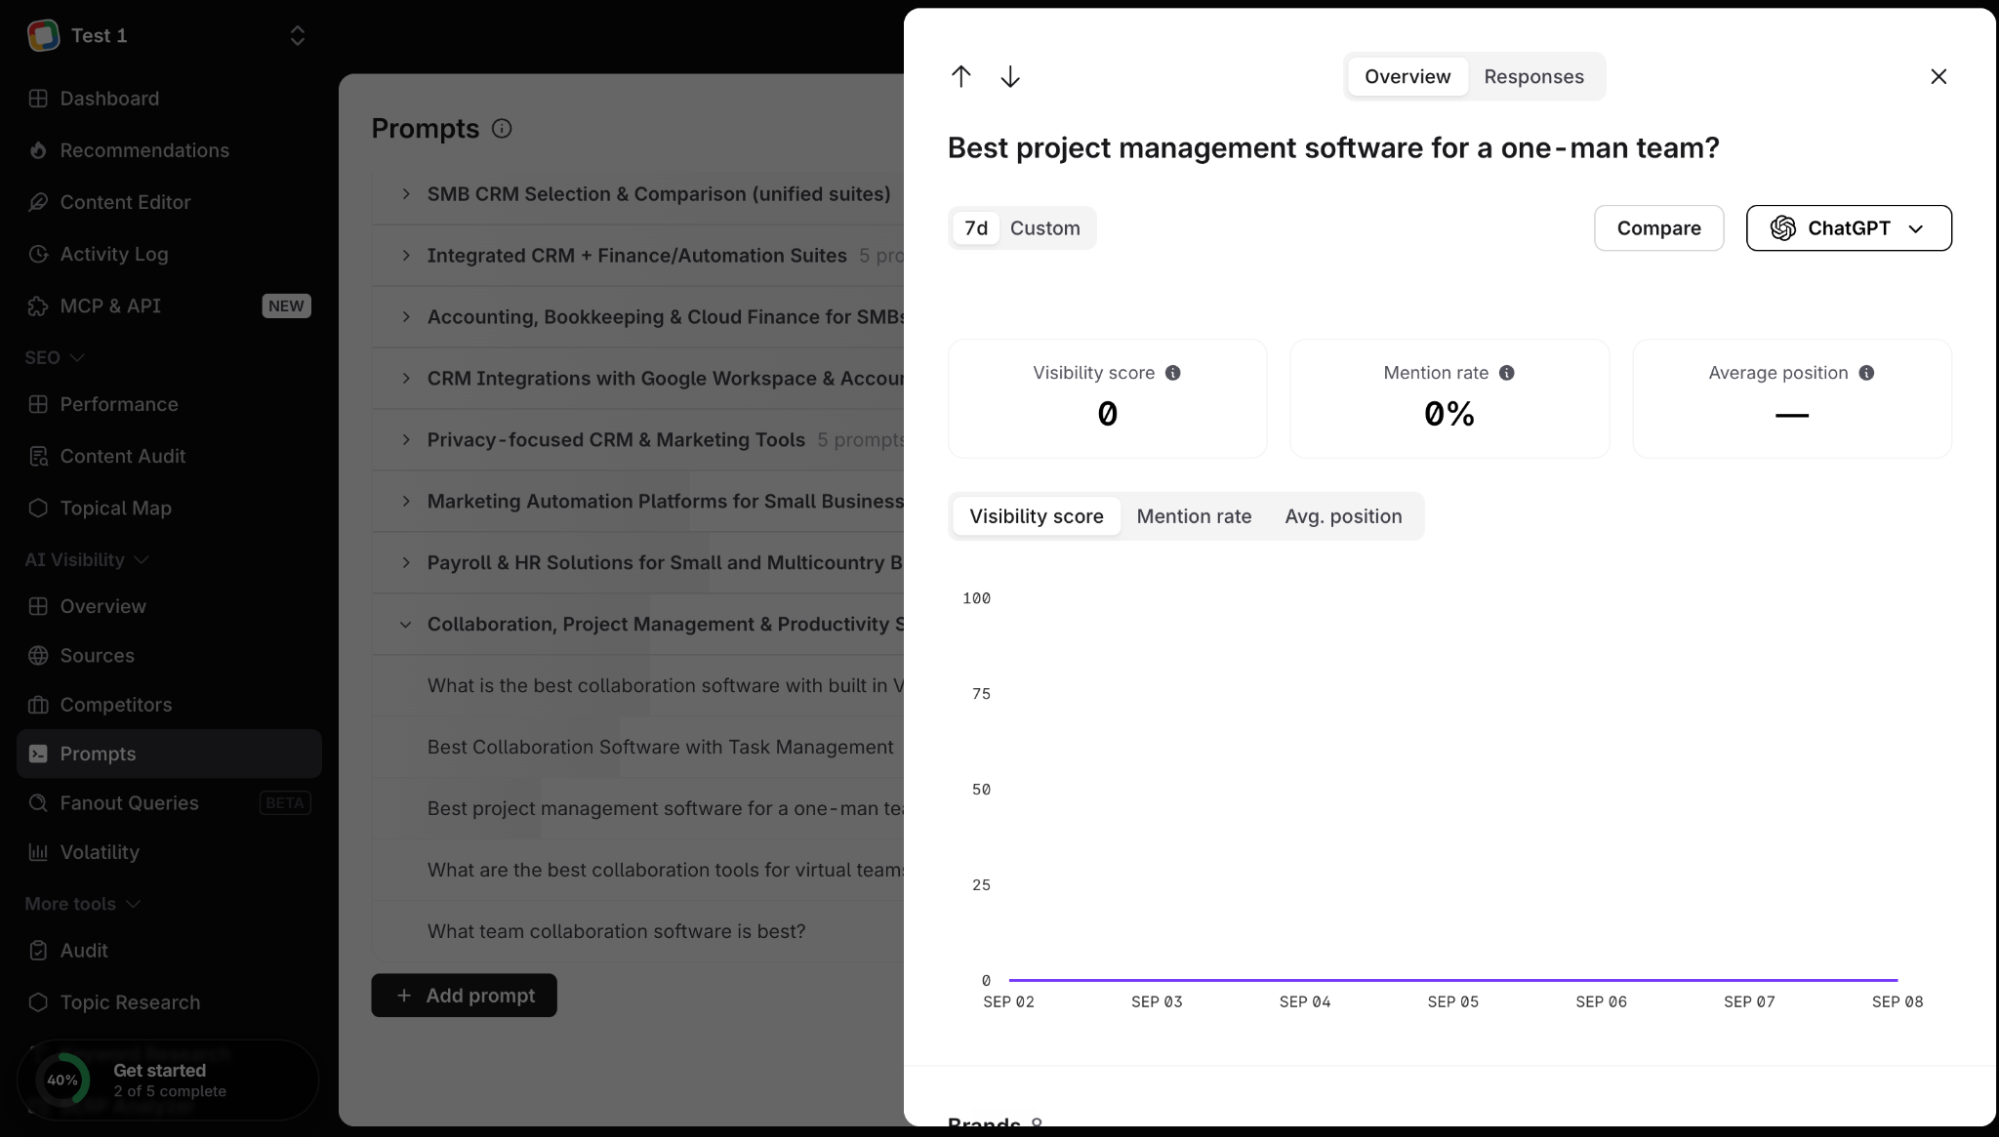Click the Add prompt button
The height and width of the screenshot is (1138, 1999).
click(464, 996)
